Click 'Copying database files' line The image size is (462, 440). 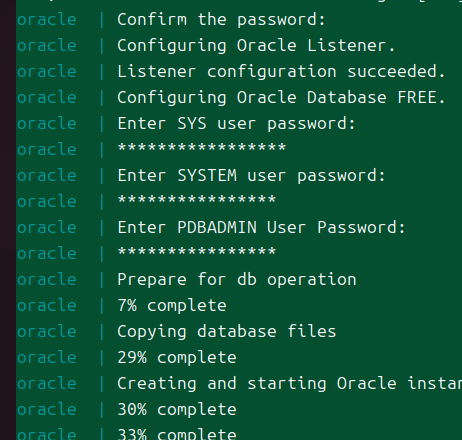[x=227, y=332]
